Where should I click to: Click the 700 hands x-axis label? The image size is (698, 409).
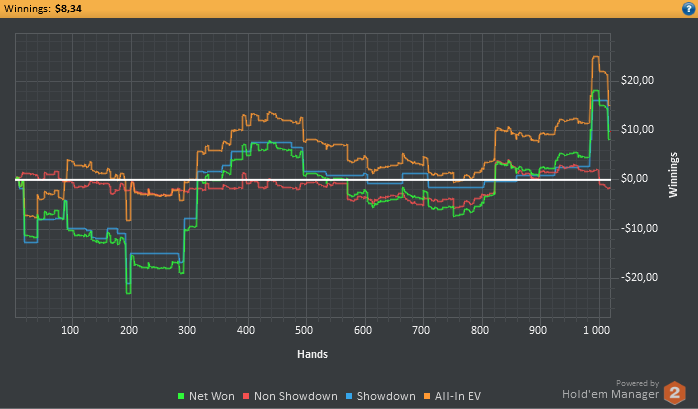point(421,330)
